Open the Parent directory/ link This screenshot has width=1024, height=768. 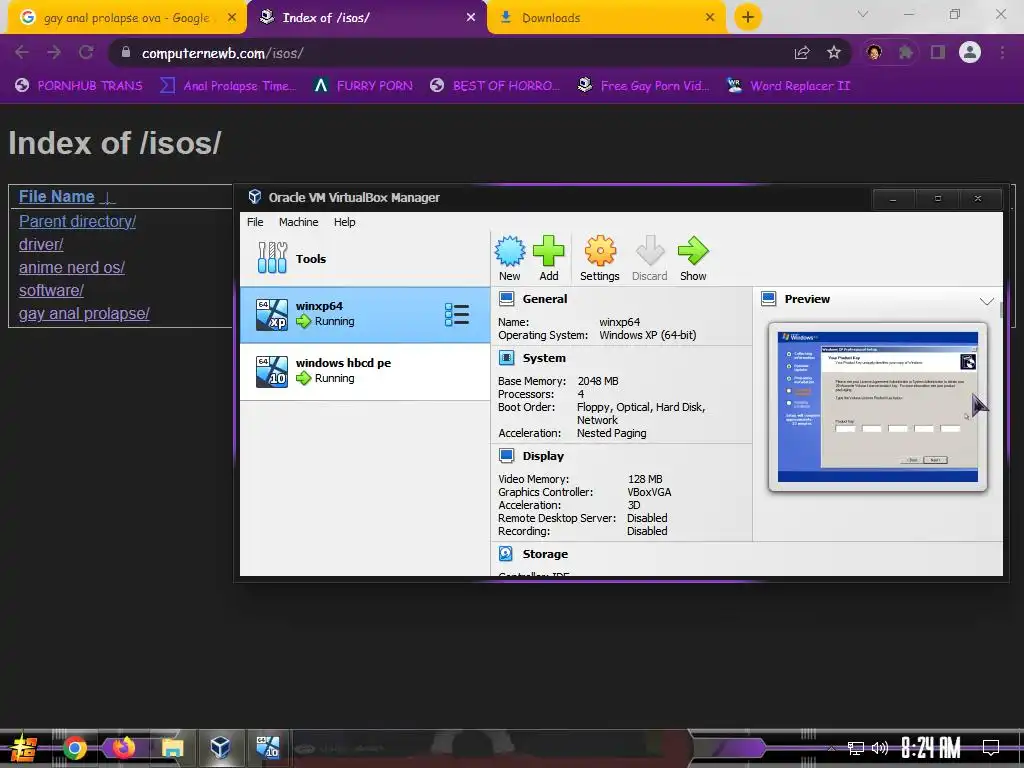[77, 221]
